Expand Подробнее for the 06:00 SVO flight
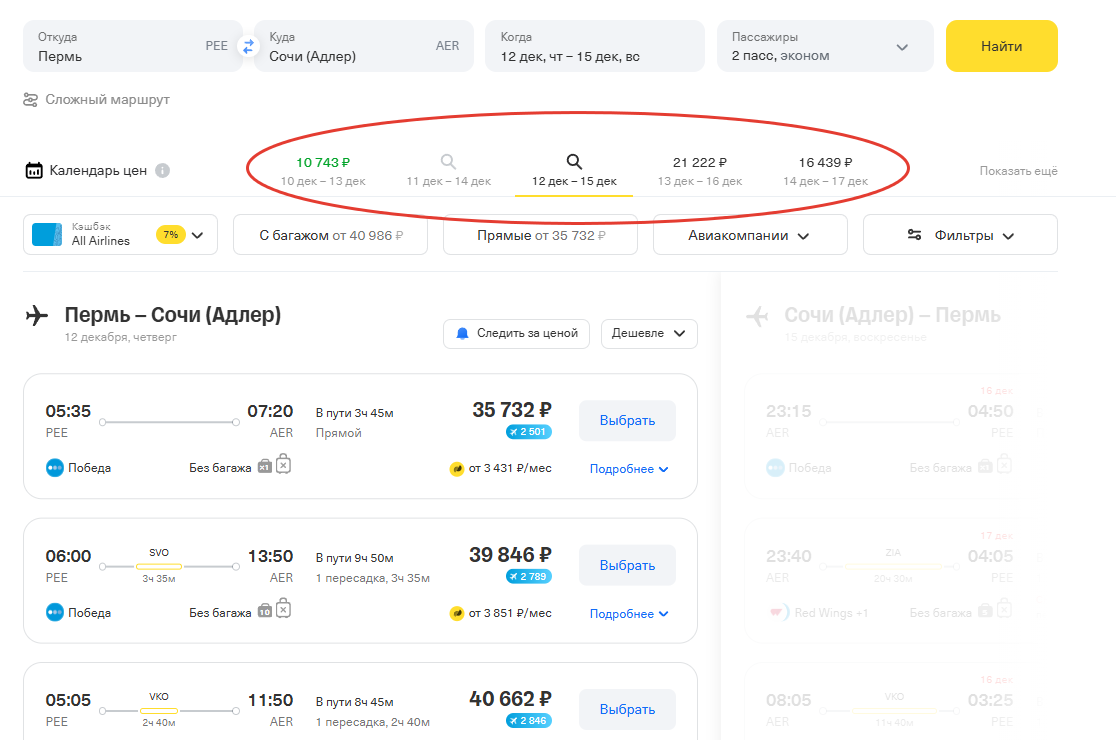Image resolution: width=1116 pixels, height=740 pixels. pos(628,614)
